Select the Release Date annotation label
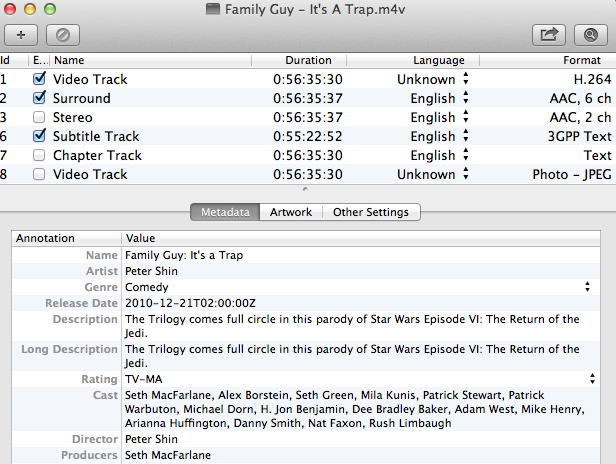The height and width of the screenshot is (464, 616). (x=81, y=303)
